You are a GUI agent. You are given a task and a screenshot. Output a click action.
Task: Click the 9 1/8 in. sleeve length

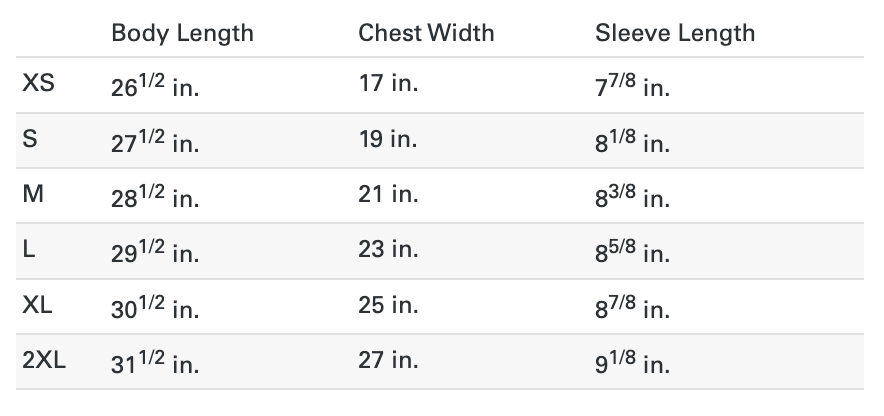click(632, 361)
